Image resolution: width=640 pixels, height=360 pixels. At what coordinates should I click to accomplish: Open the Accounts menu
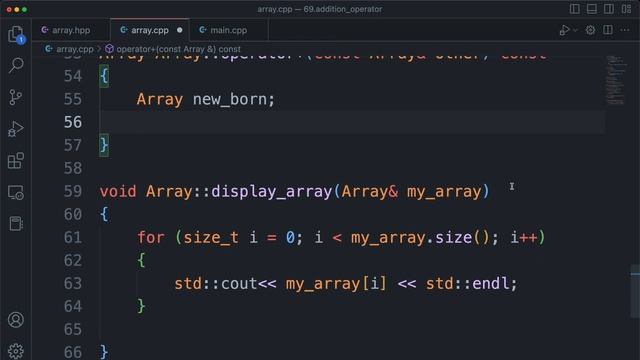coord(16,320)
